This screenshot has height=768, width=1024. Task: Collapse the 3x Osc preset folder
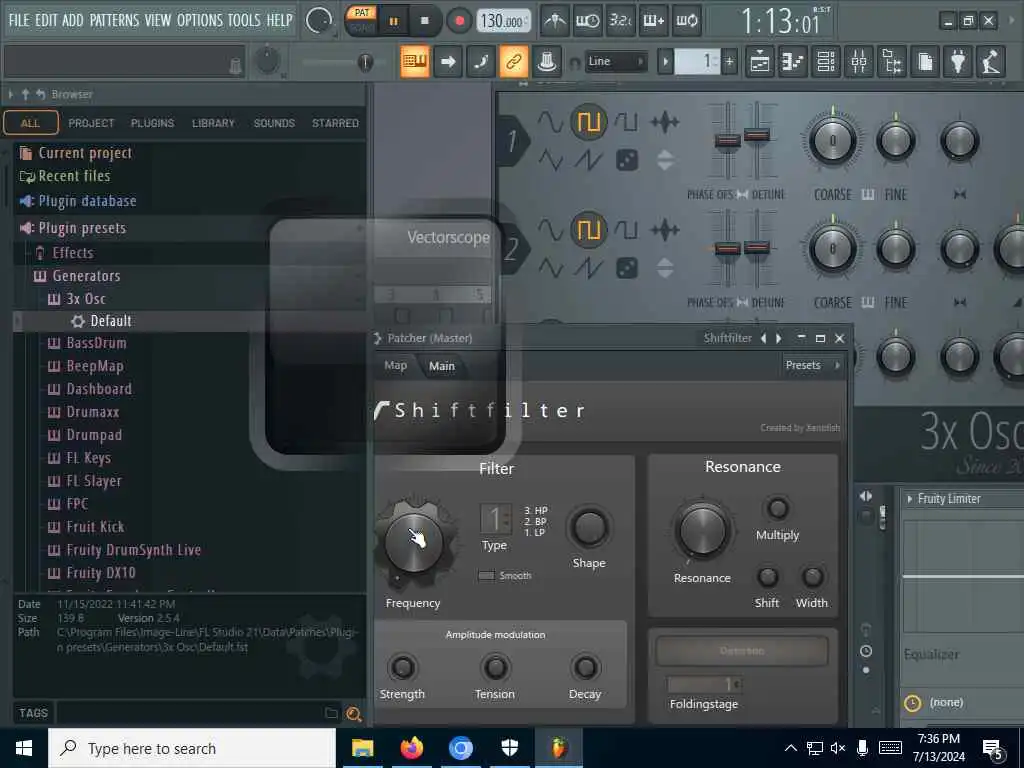pyautogui.click(x=86, y=299)
